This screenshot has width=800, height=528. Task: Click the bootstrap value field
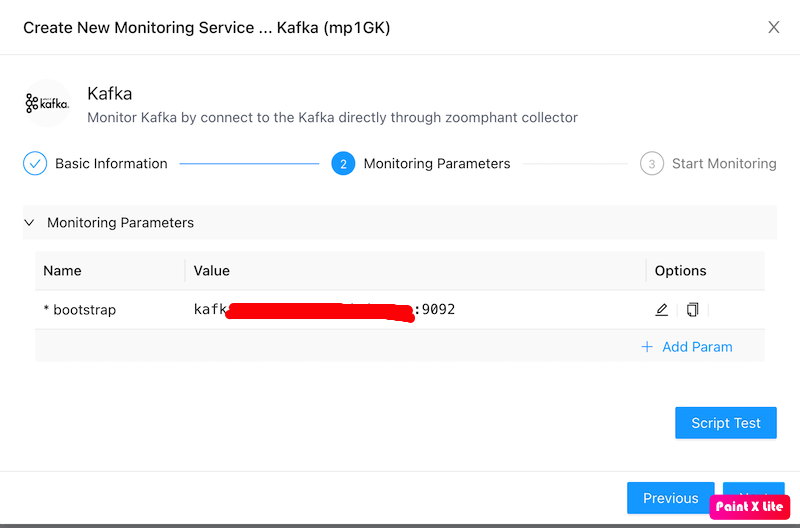324,310
